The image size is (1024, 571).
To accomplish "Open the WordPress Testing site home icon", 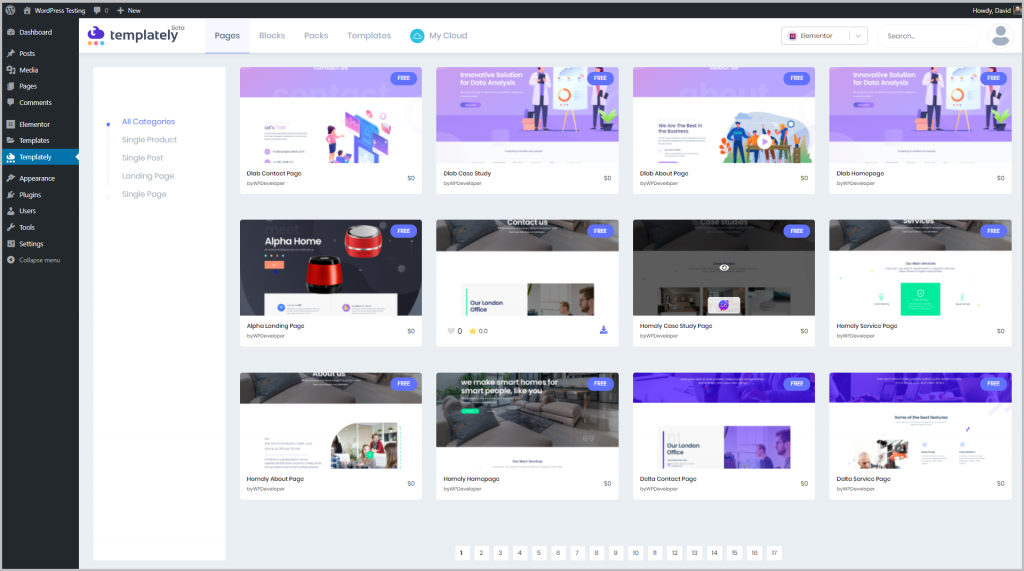I will pos(27,10).
